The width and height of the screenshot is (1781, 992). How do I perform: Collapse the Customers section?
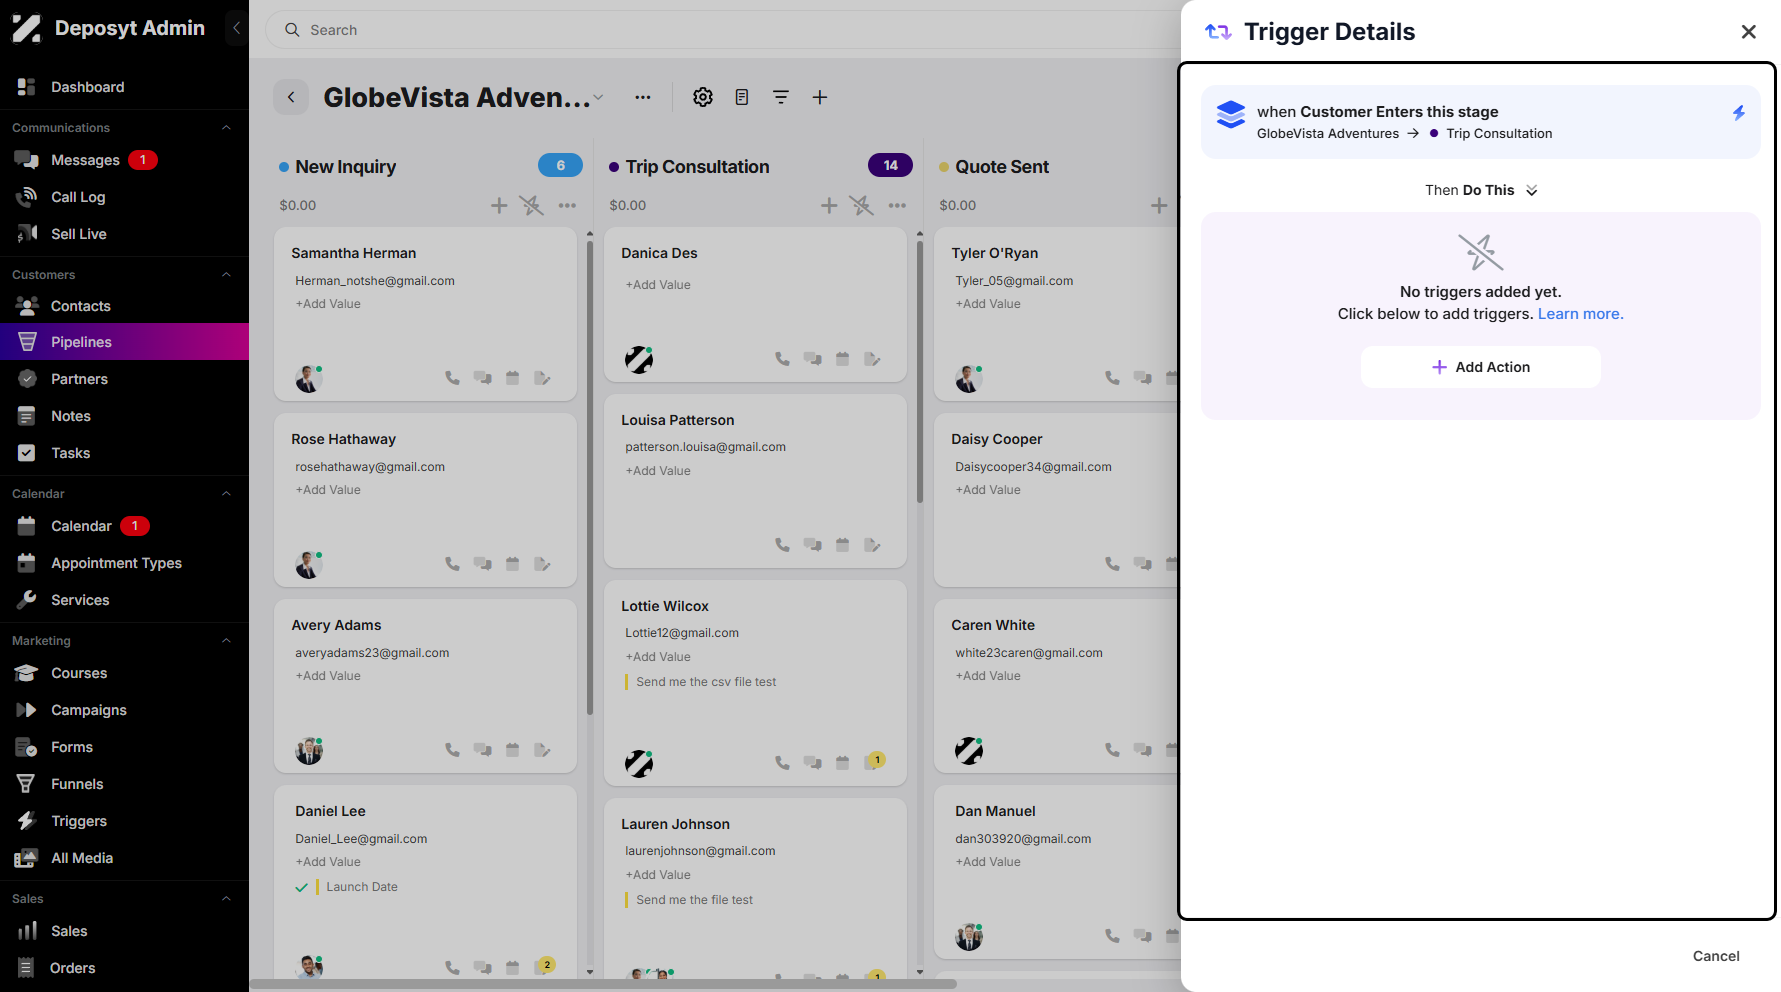point(226,275)
